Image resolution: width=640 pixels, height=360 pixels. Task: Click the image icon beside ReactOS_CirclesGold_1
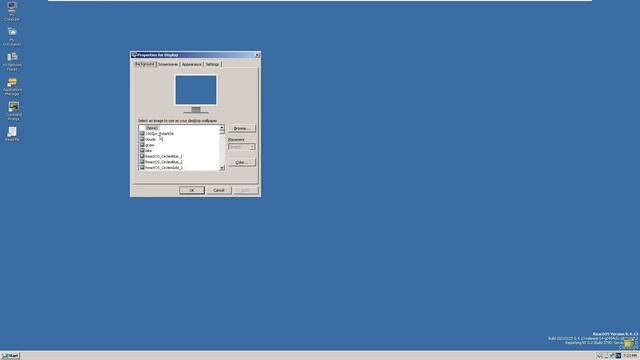click(x=142, y=167)
